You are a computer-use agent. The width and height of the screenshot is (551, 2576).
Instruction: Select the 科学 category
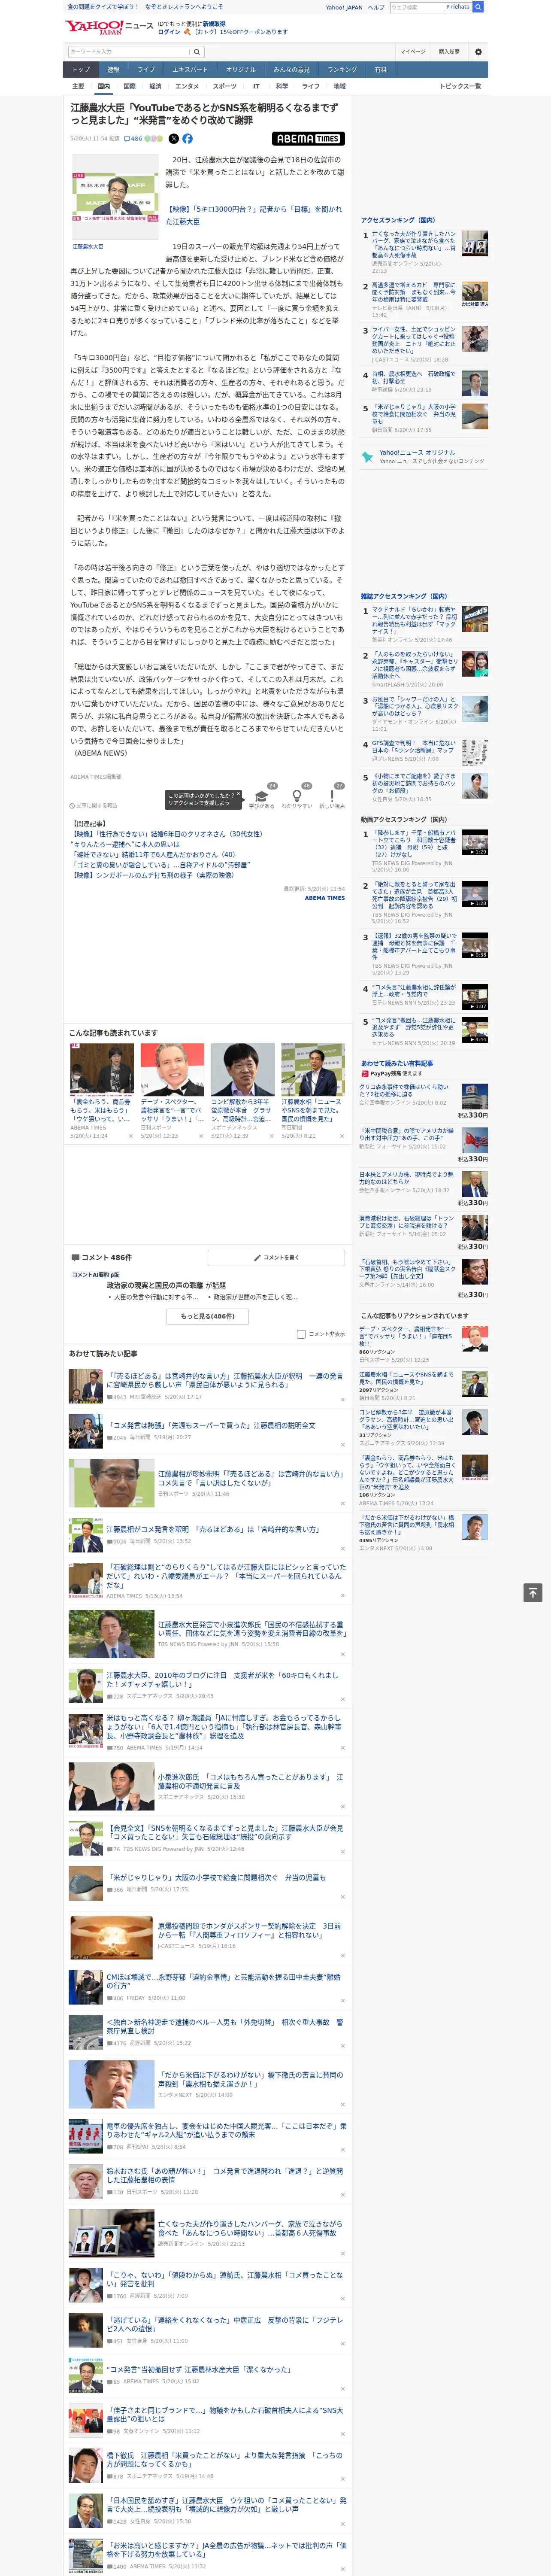tap(282, 86)
